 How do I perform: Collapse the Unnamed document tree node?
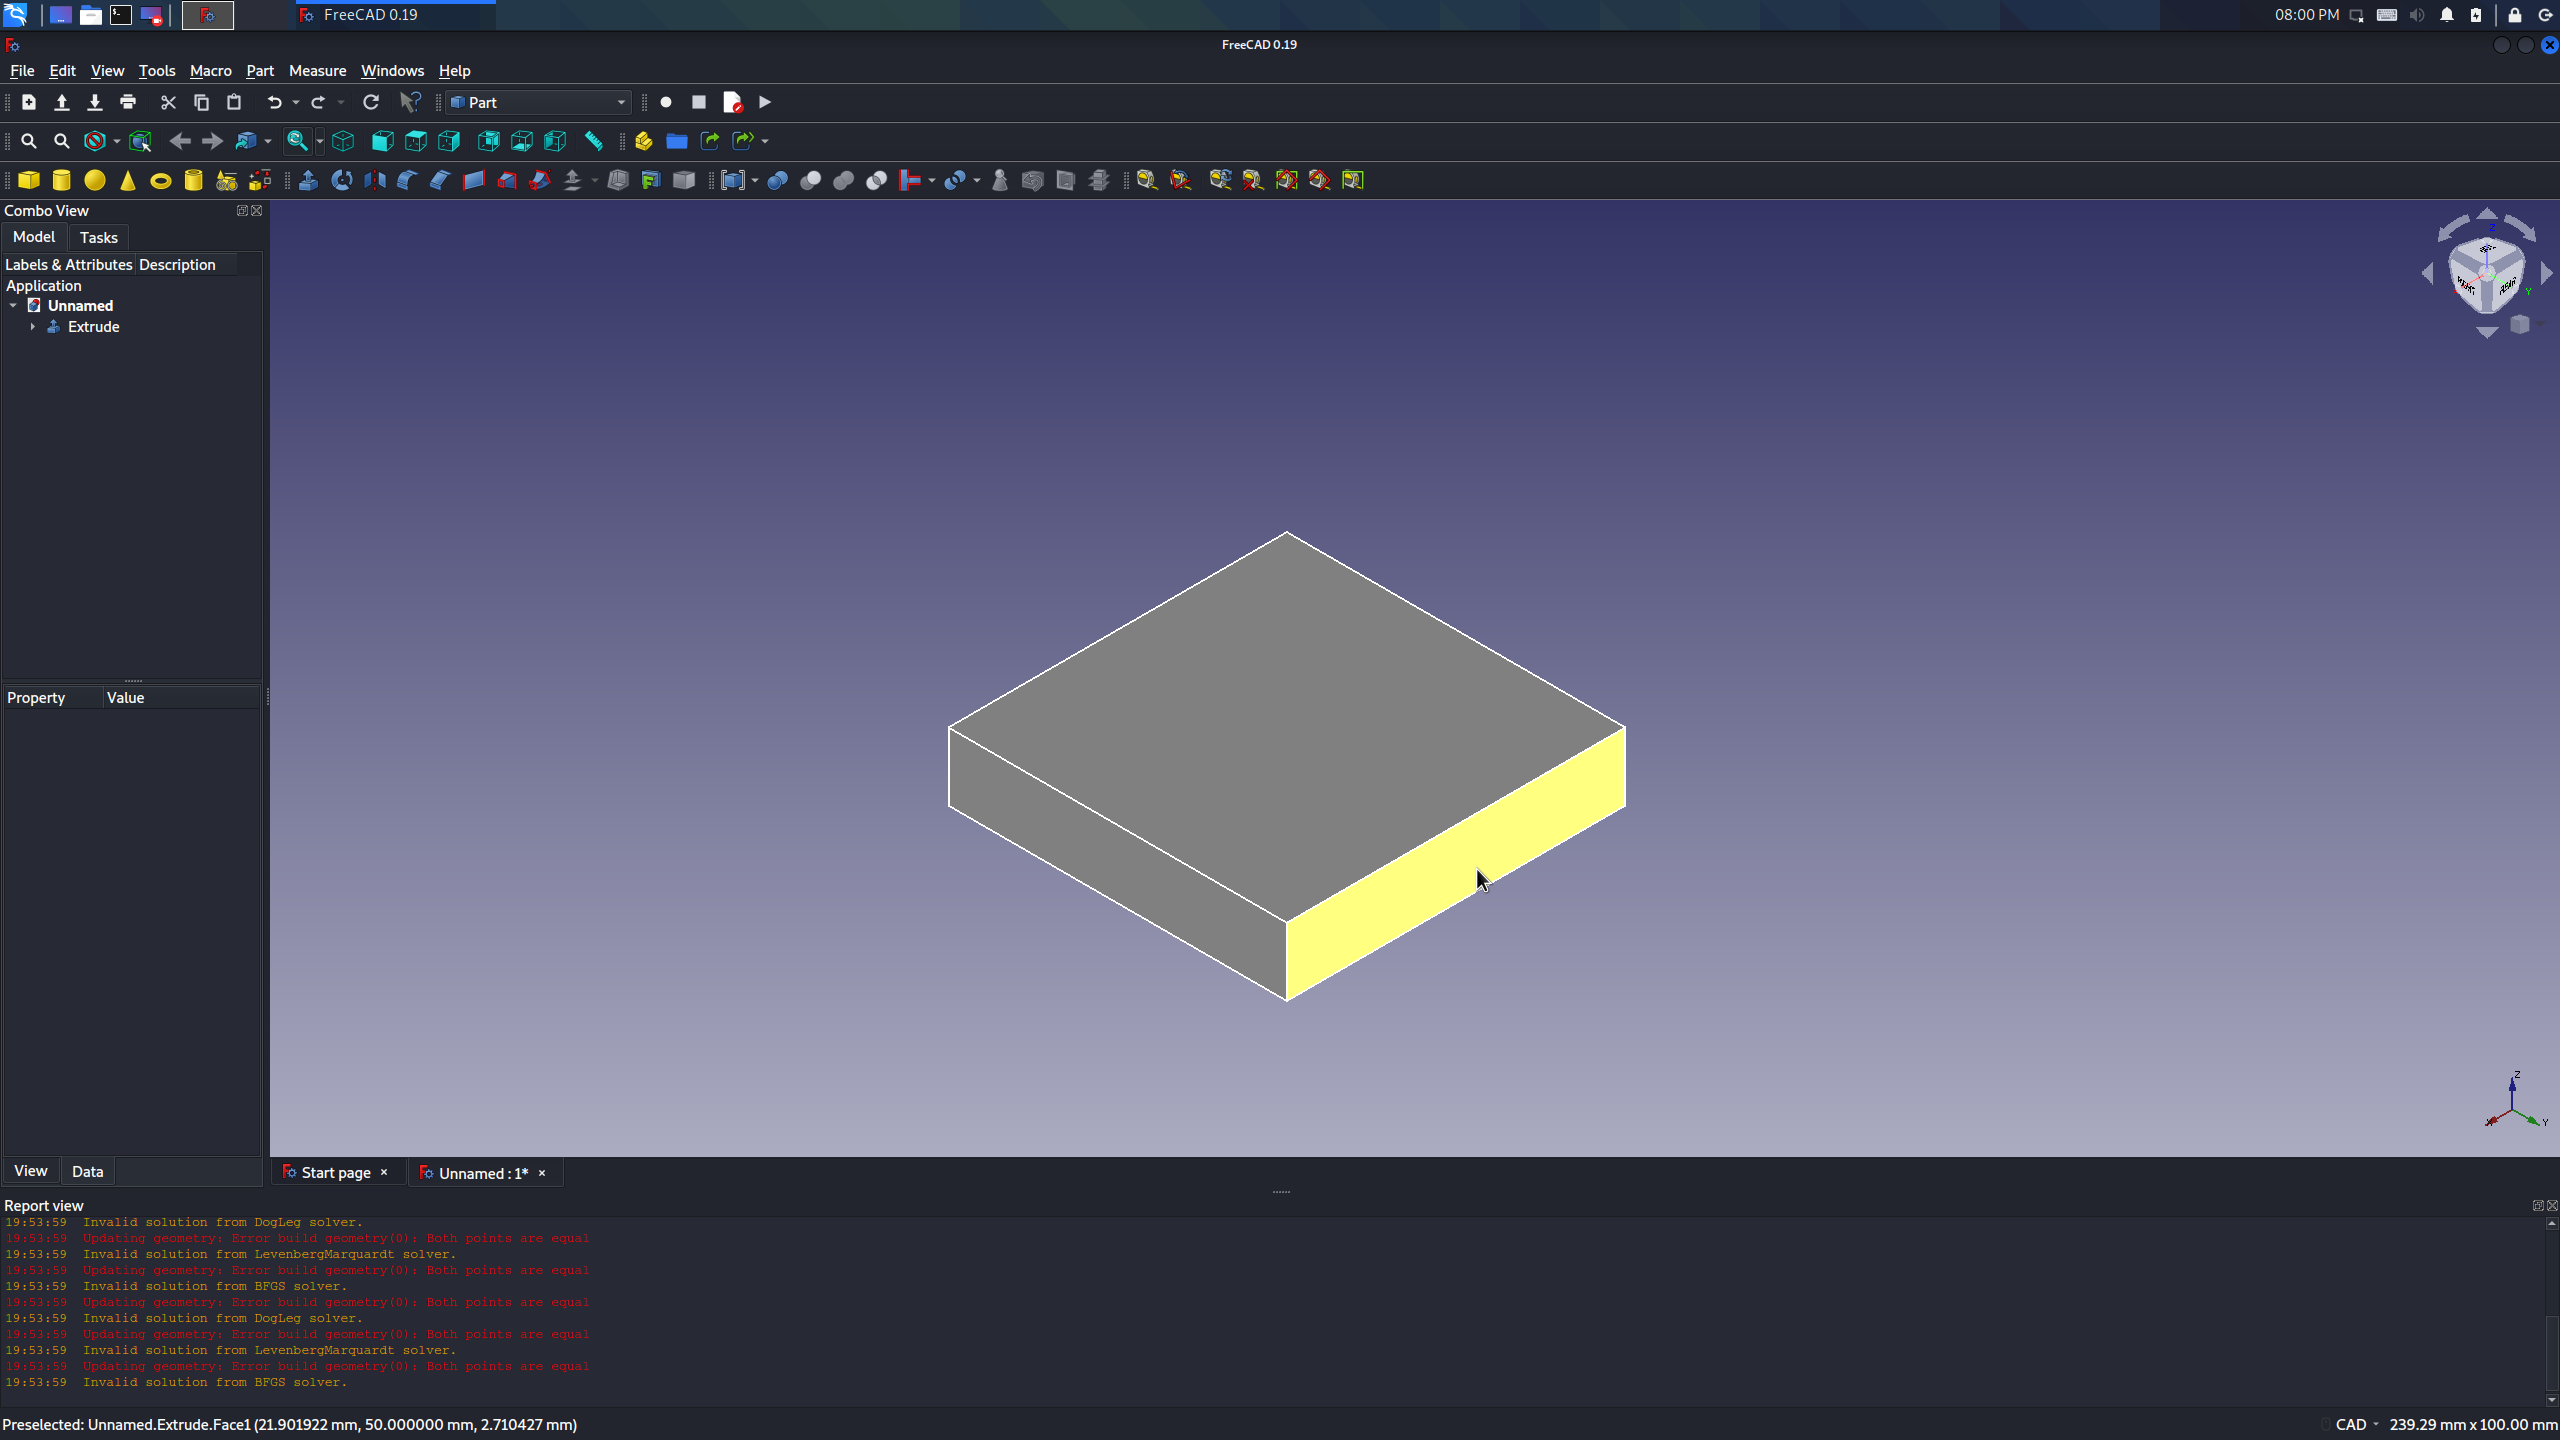tap(13, 306)
